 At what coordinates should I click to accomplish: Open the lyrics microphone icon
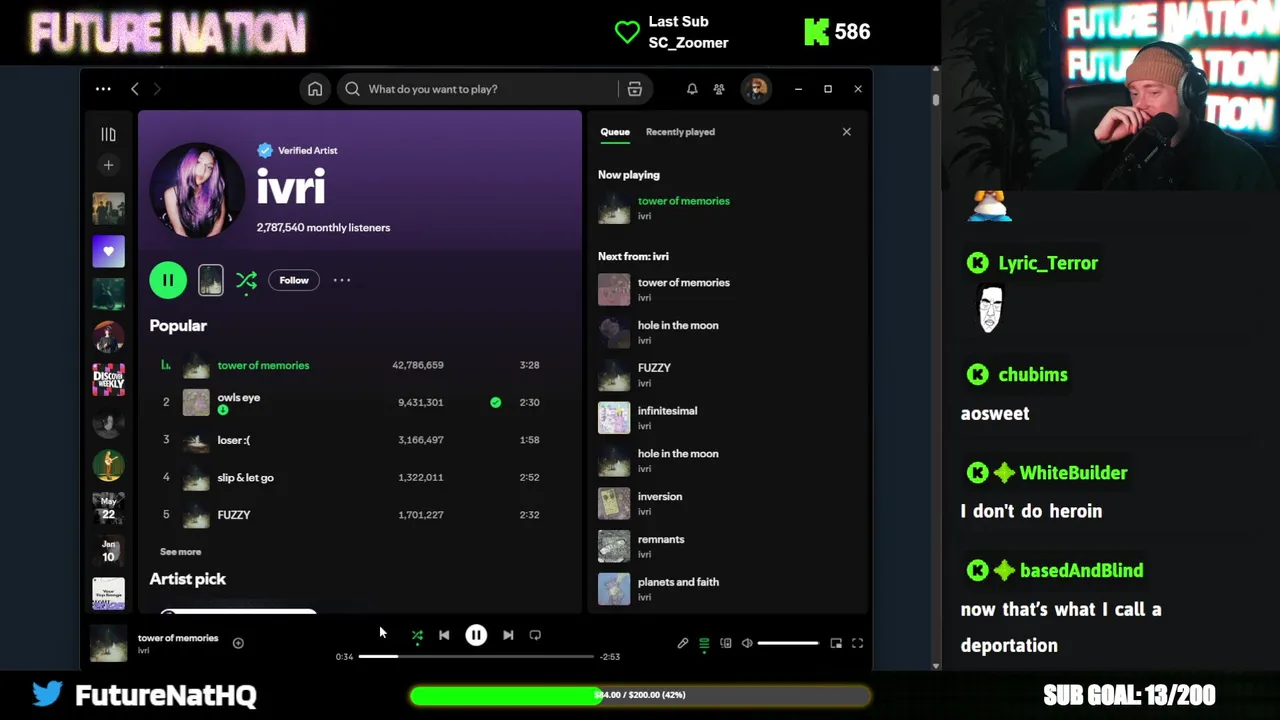coord(683,643)
